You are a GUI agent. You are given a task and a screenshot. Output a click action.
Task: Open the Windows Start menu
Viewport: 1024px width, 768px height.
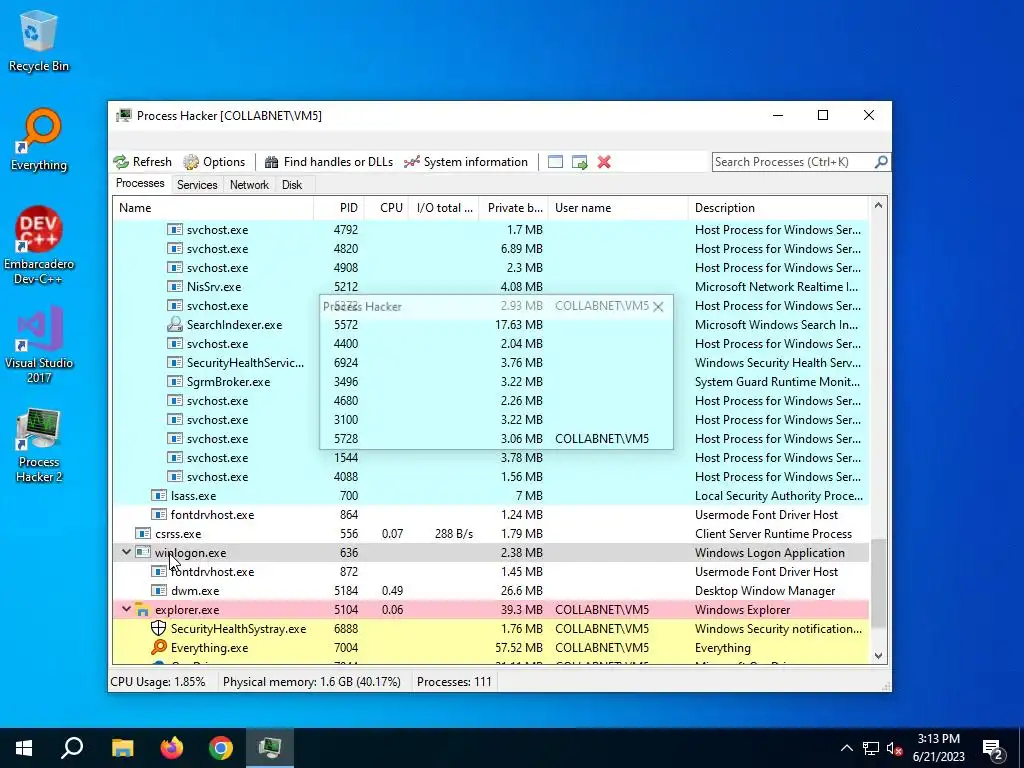(x=24, y=748)
